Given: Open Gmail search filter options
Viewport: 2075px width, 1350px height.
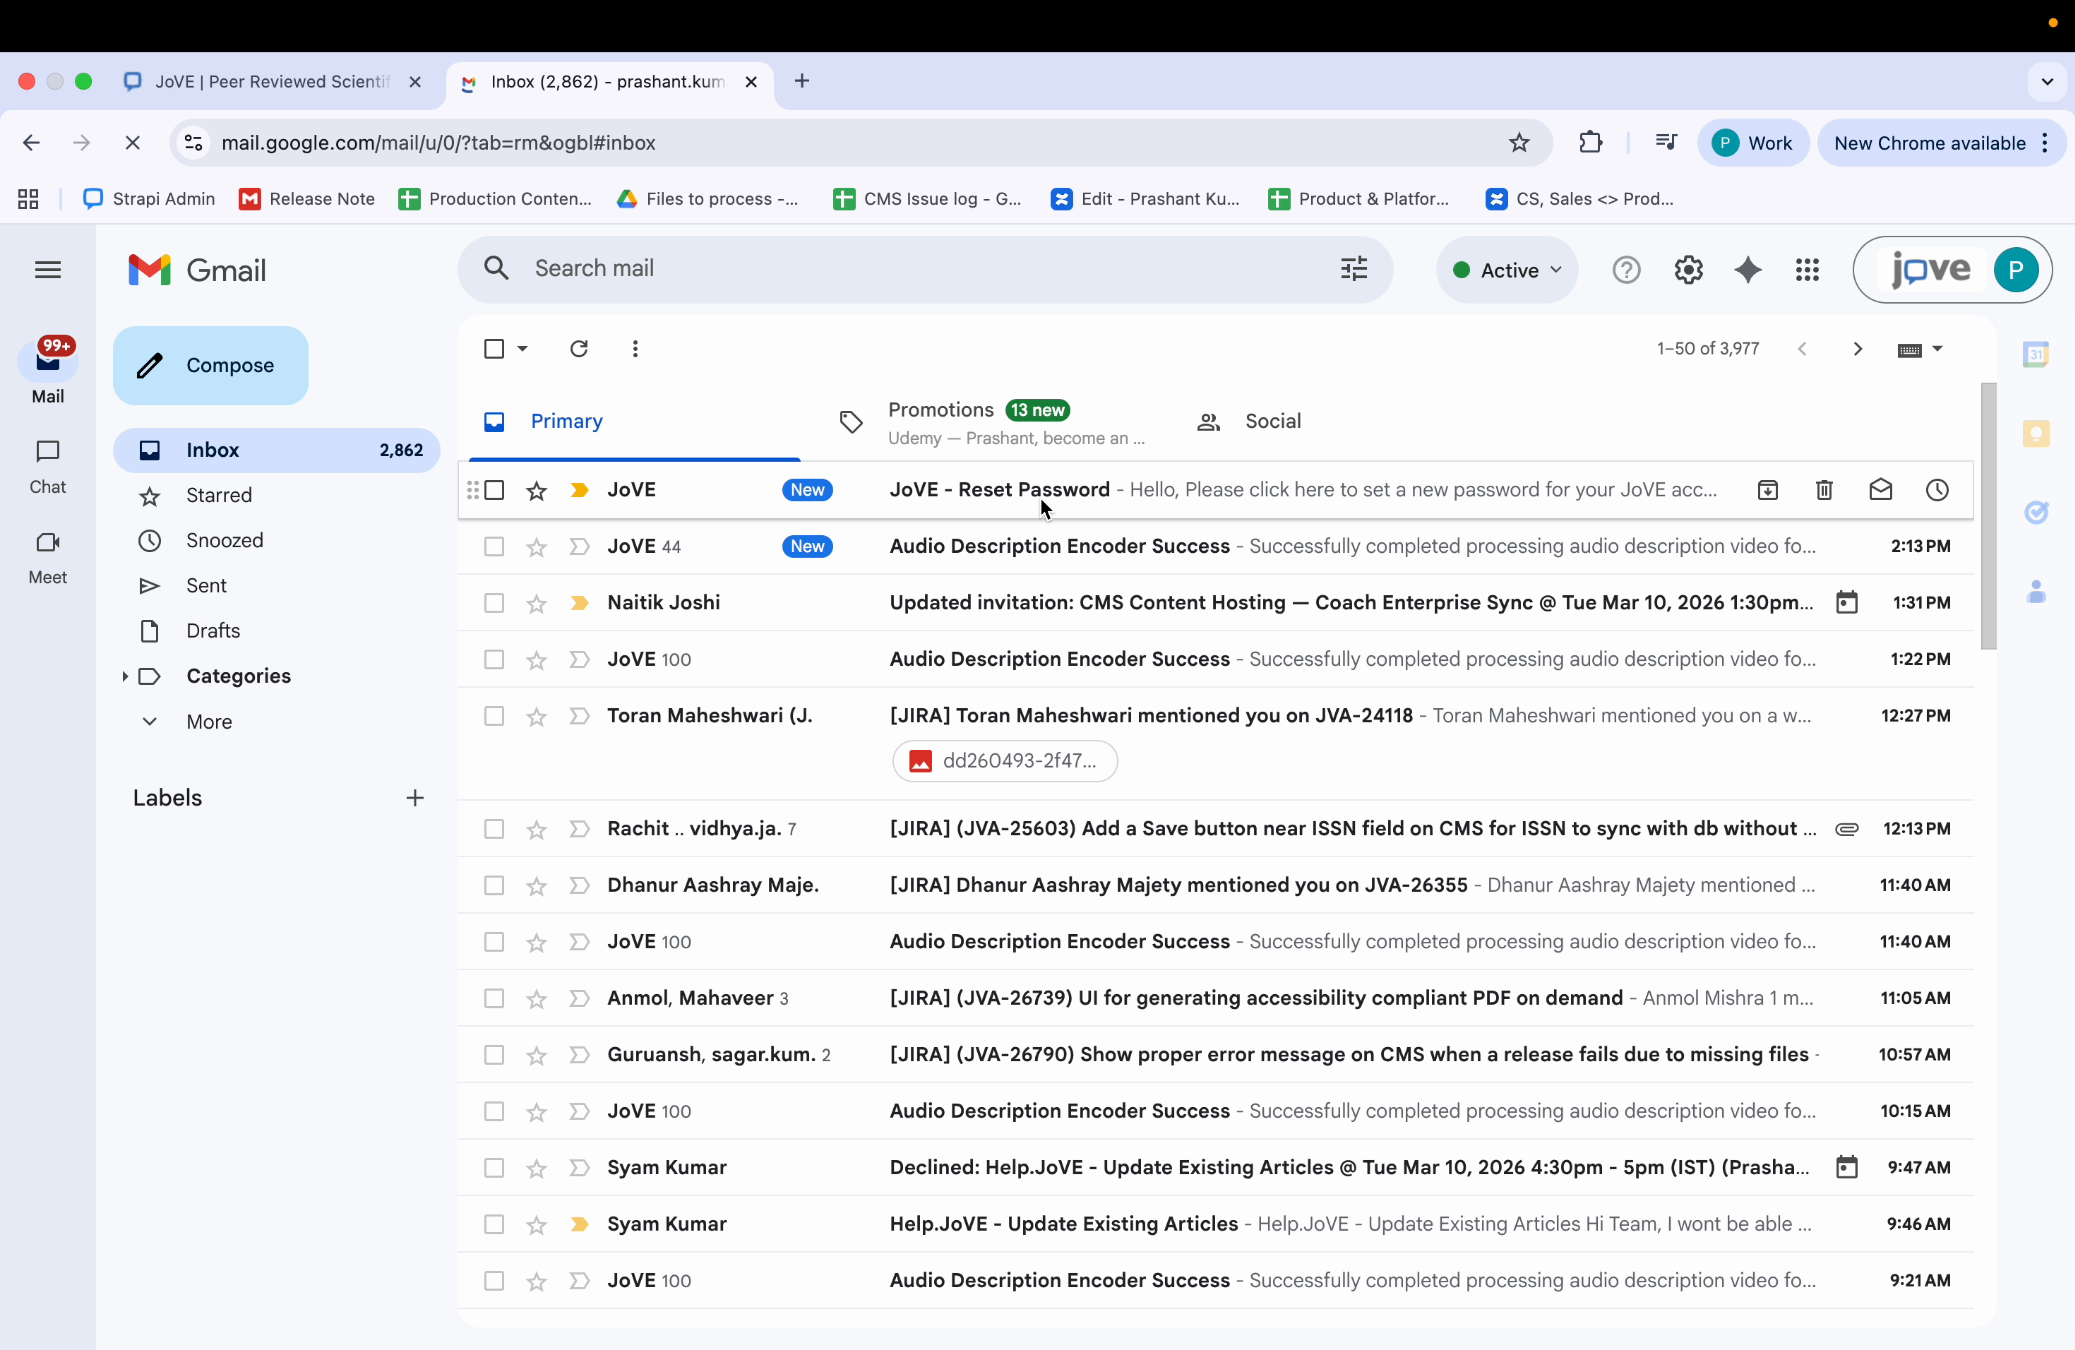Looking at the screenshot, I should click(x=1353, y=269).
